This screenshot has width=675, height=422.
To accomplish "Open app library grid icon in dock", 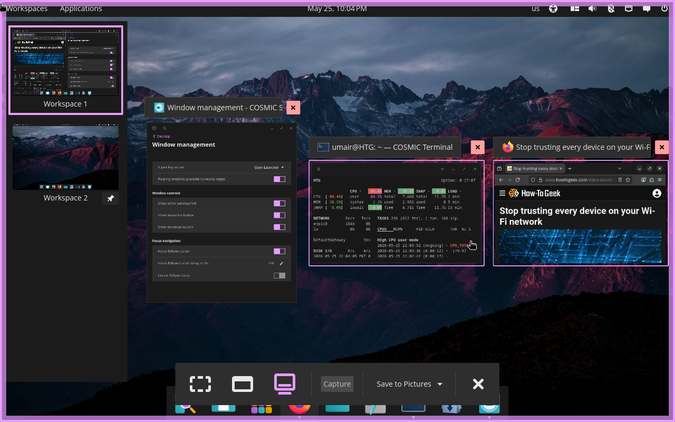I will pyautogui.click(x=261, y=408).
